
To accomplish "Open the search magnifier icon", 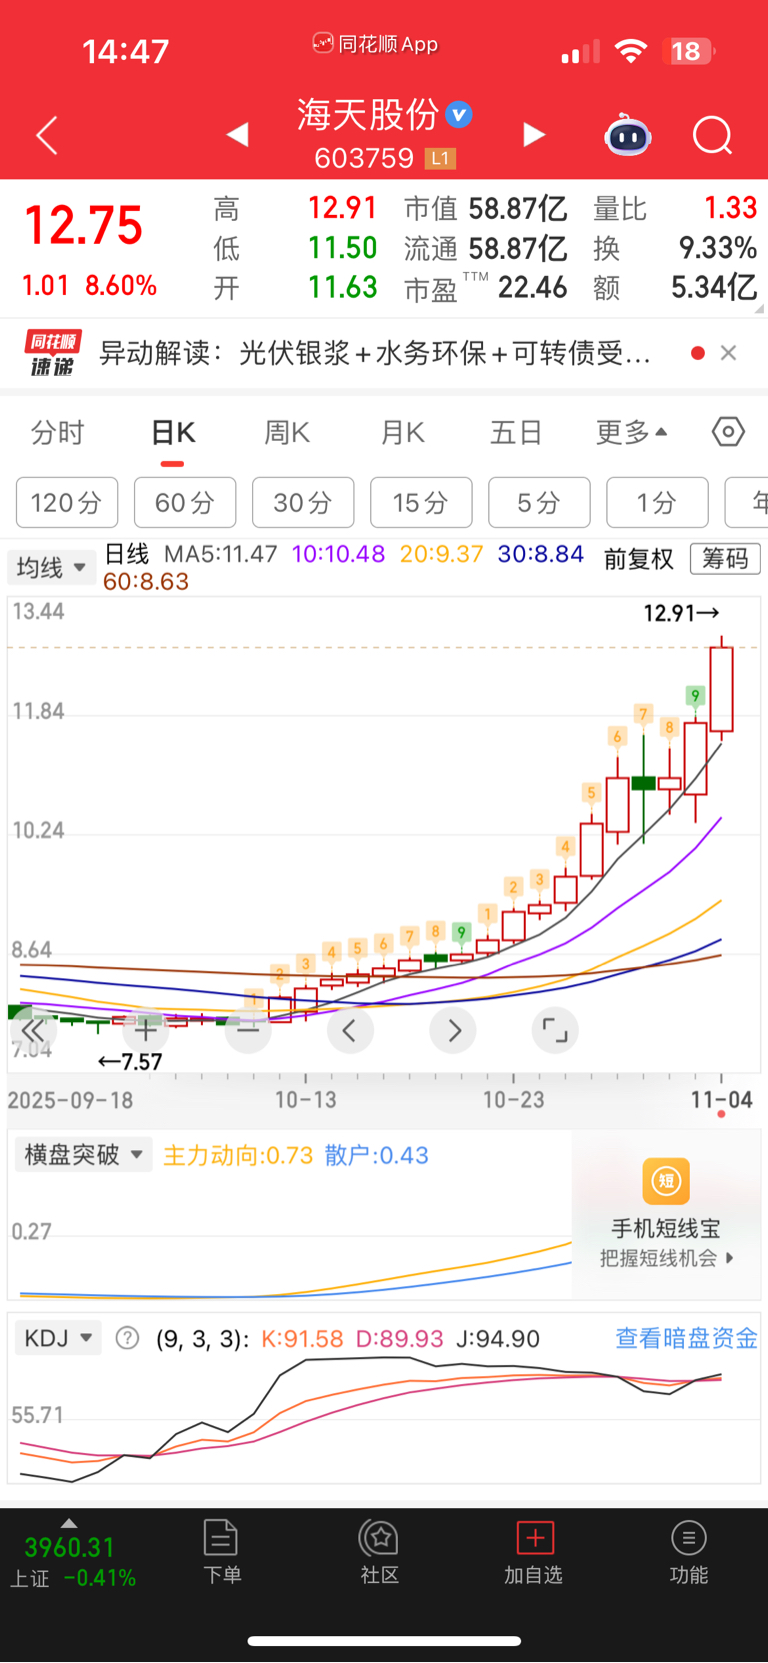I will point(713,135).
